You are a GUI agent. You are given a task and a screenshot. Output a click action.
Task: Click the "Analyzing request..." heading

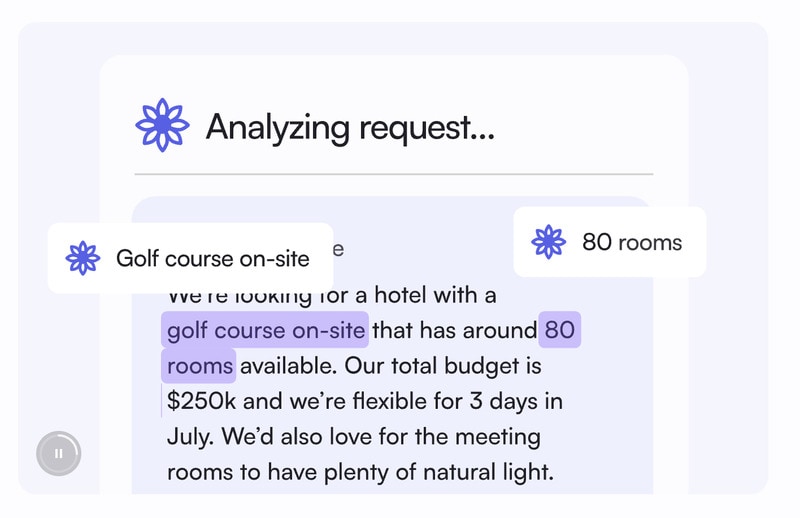pyautogui.click(x=350, y=127)
